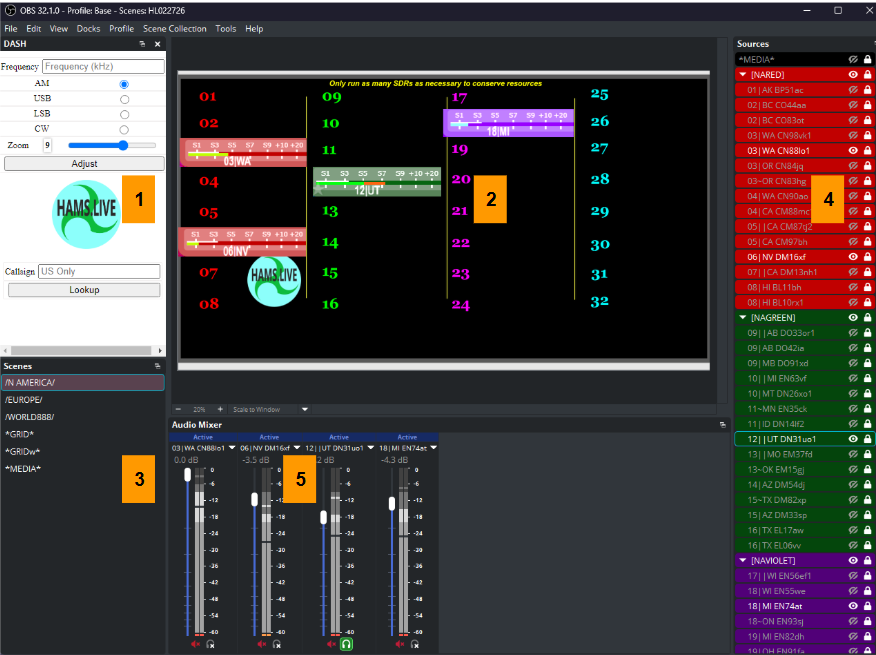Zoom in the preview with plus icon
This screenshot has height=655, width=876.
pos(220,409)
